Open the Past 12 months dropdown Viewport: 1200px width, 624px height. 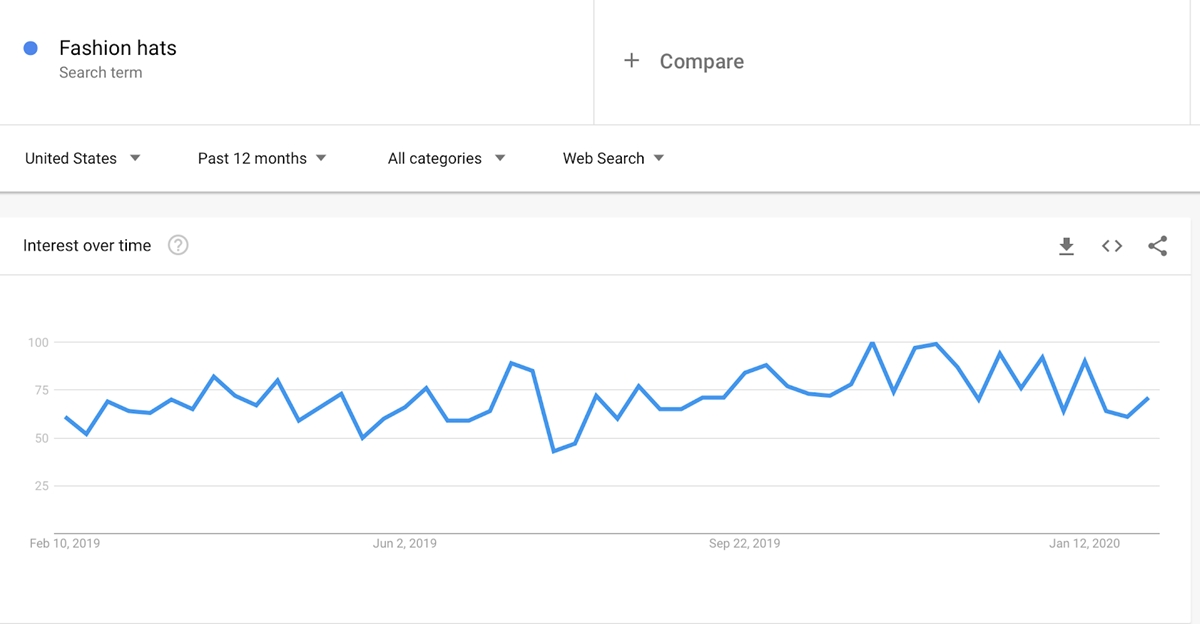(x=262, y=158)
